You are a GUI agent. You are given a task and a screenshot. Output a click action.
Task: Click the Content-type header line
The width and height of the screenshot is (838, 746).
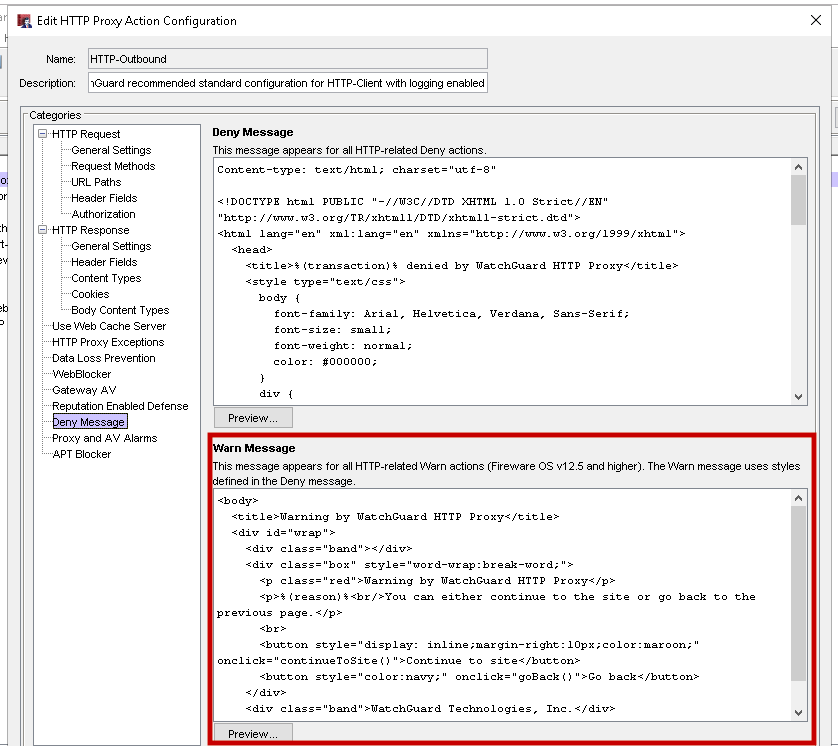pos(356,170)
